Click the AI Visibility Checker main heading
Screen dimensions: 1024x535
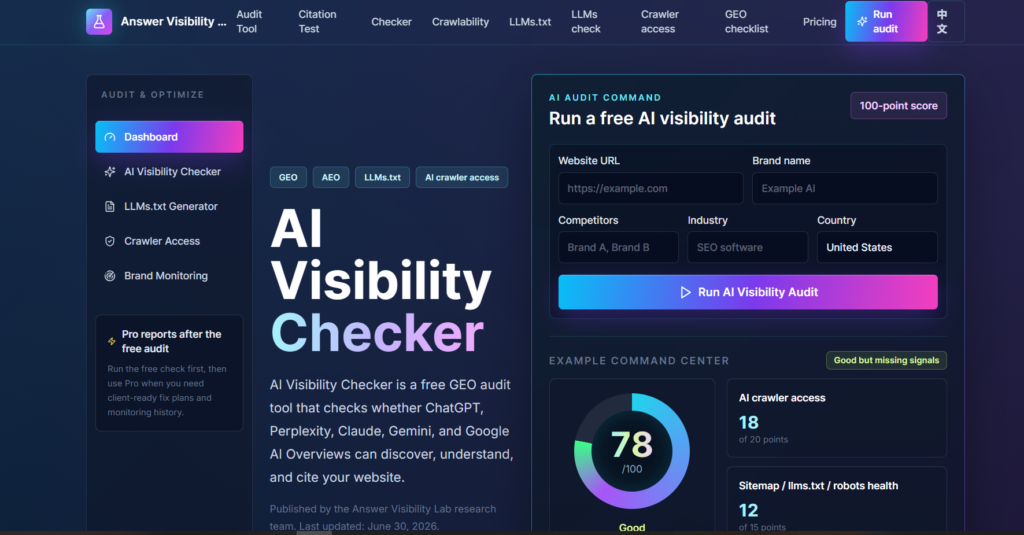click(x=381, y=281)
